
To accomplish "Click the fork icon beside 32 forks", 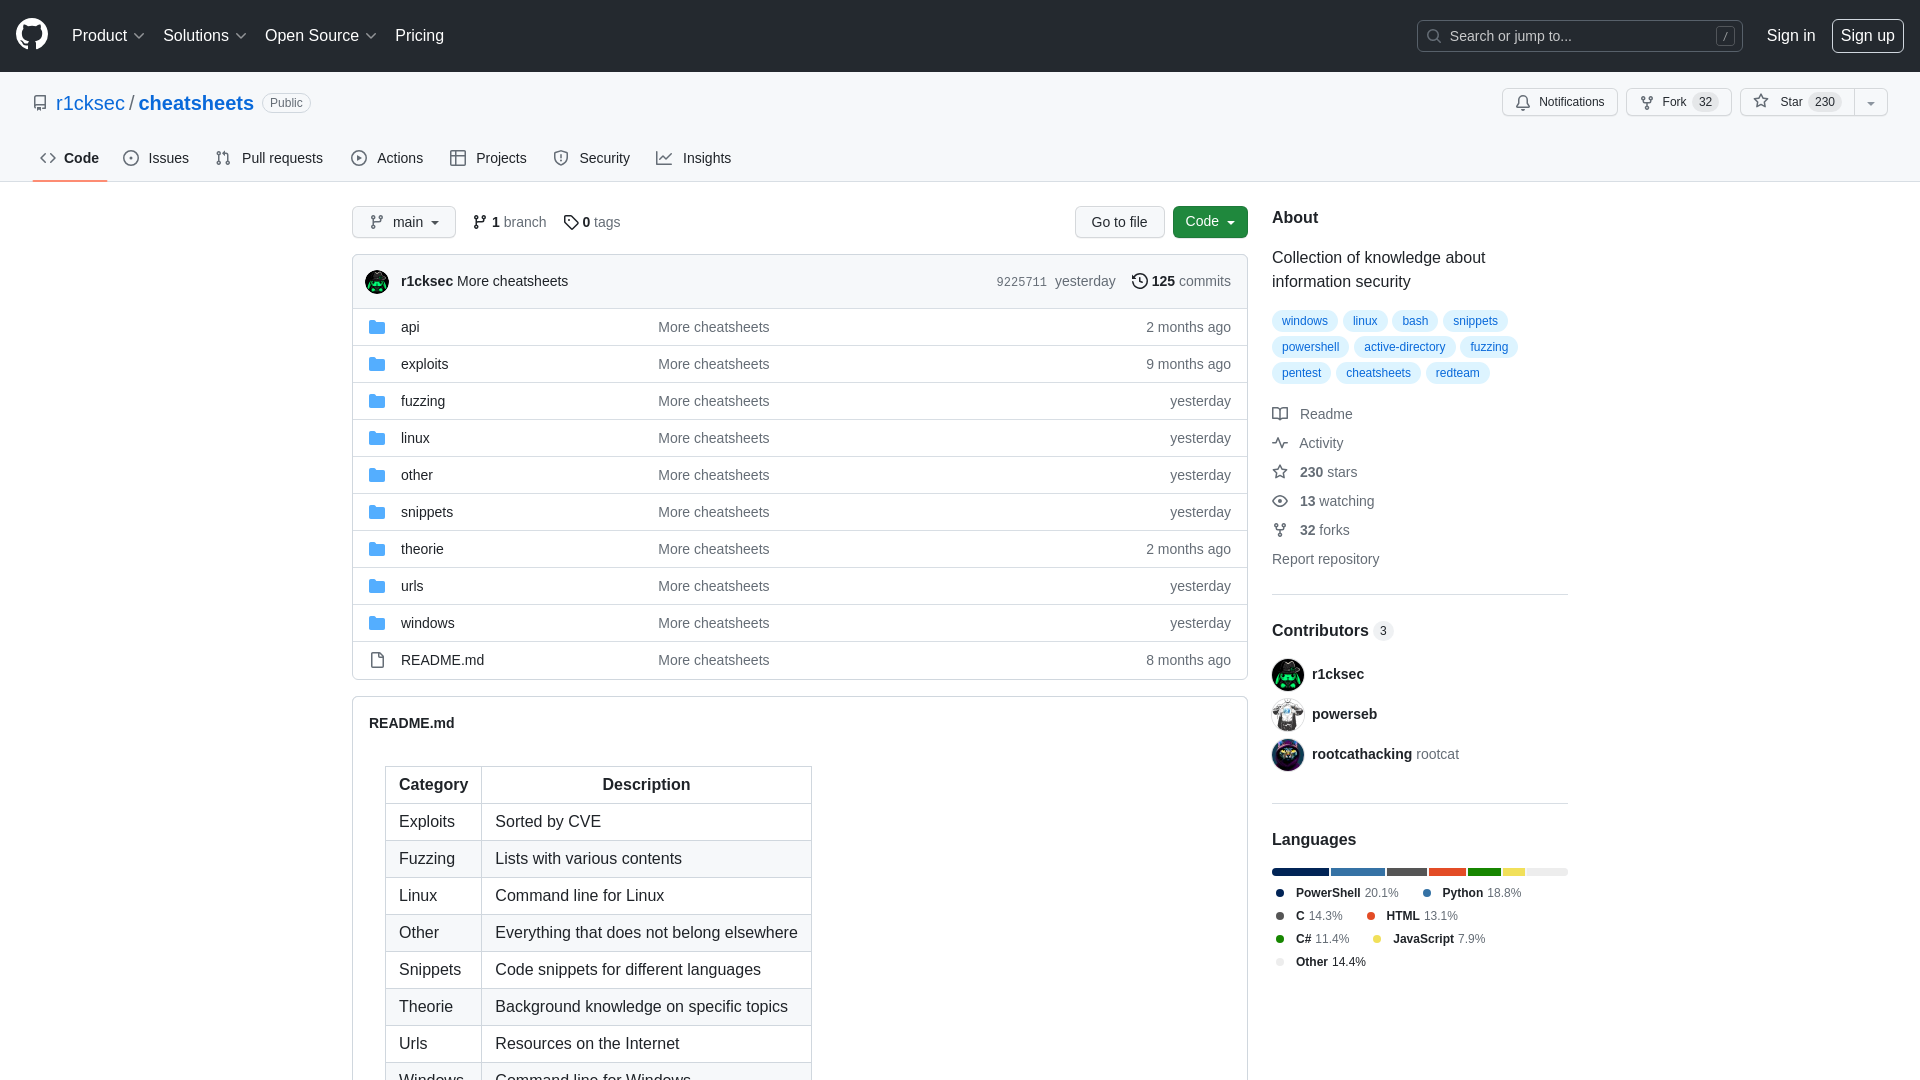I will pos(1280,530).
